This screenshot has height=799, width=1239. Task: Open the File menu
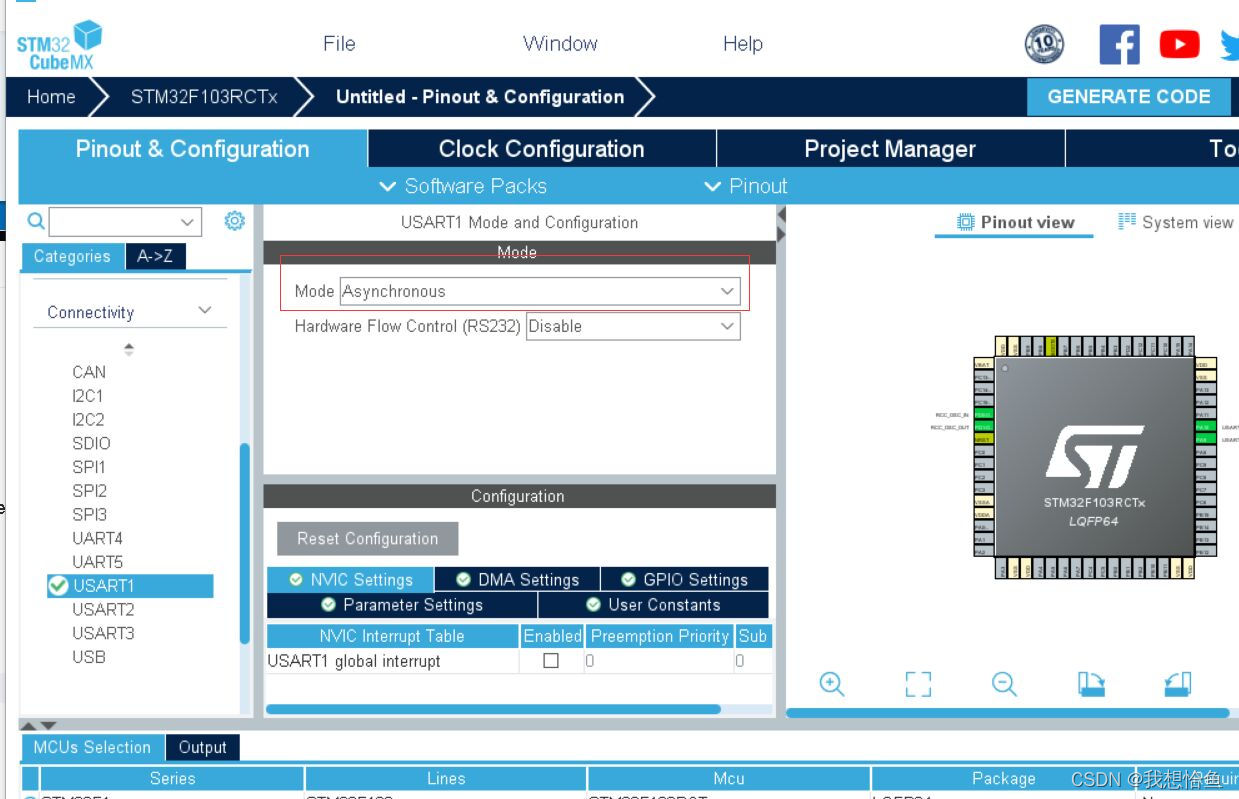[x=339, y=44]
